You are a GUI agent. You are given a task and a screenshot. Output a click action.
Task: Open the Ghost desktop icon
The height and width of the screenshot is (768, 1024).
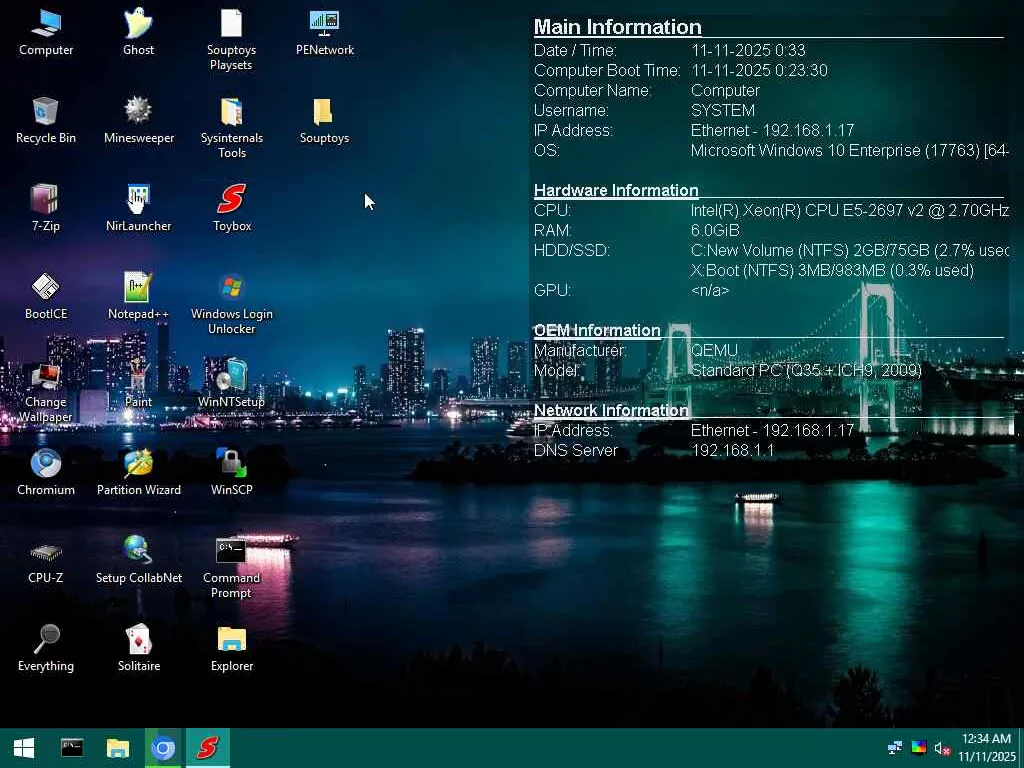point(138,24)
